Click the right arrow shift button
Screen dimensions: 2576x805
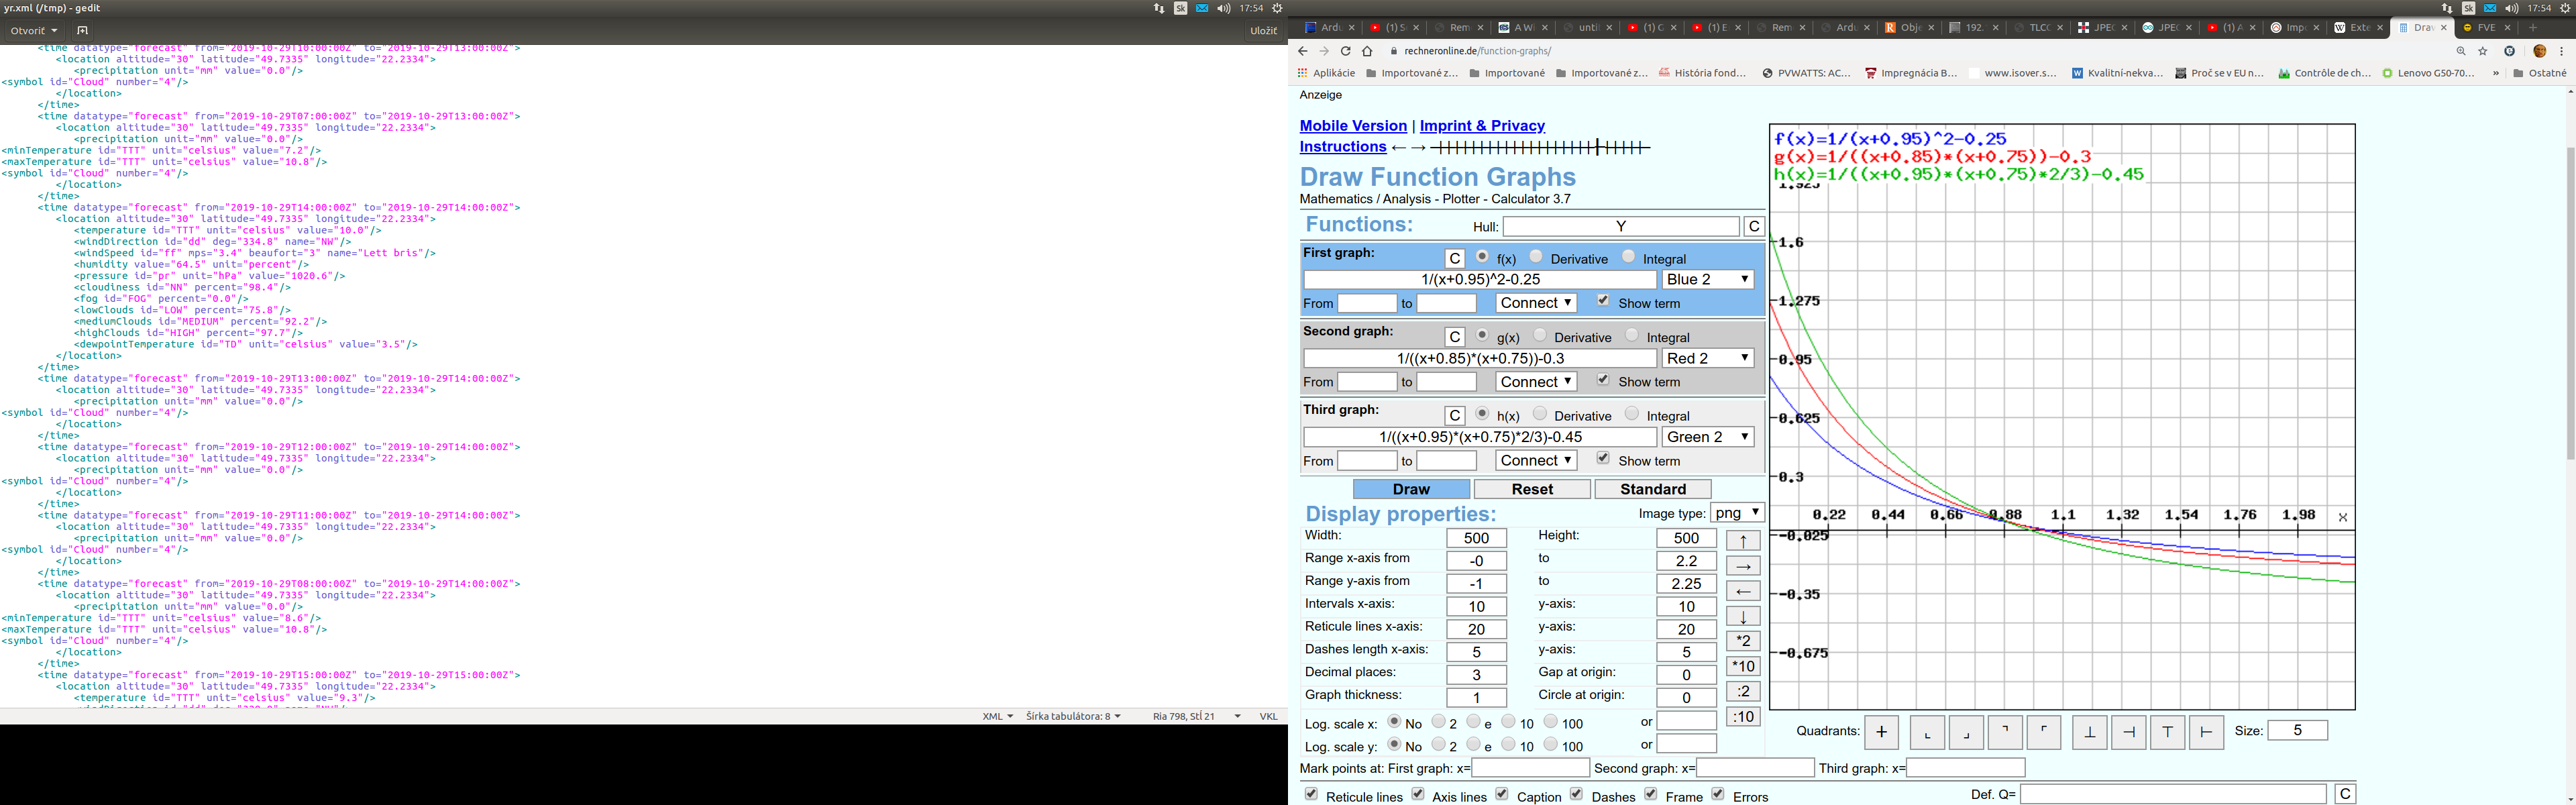[1743, 566]
